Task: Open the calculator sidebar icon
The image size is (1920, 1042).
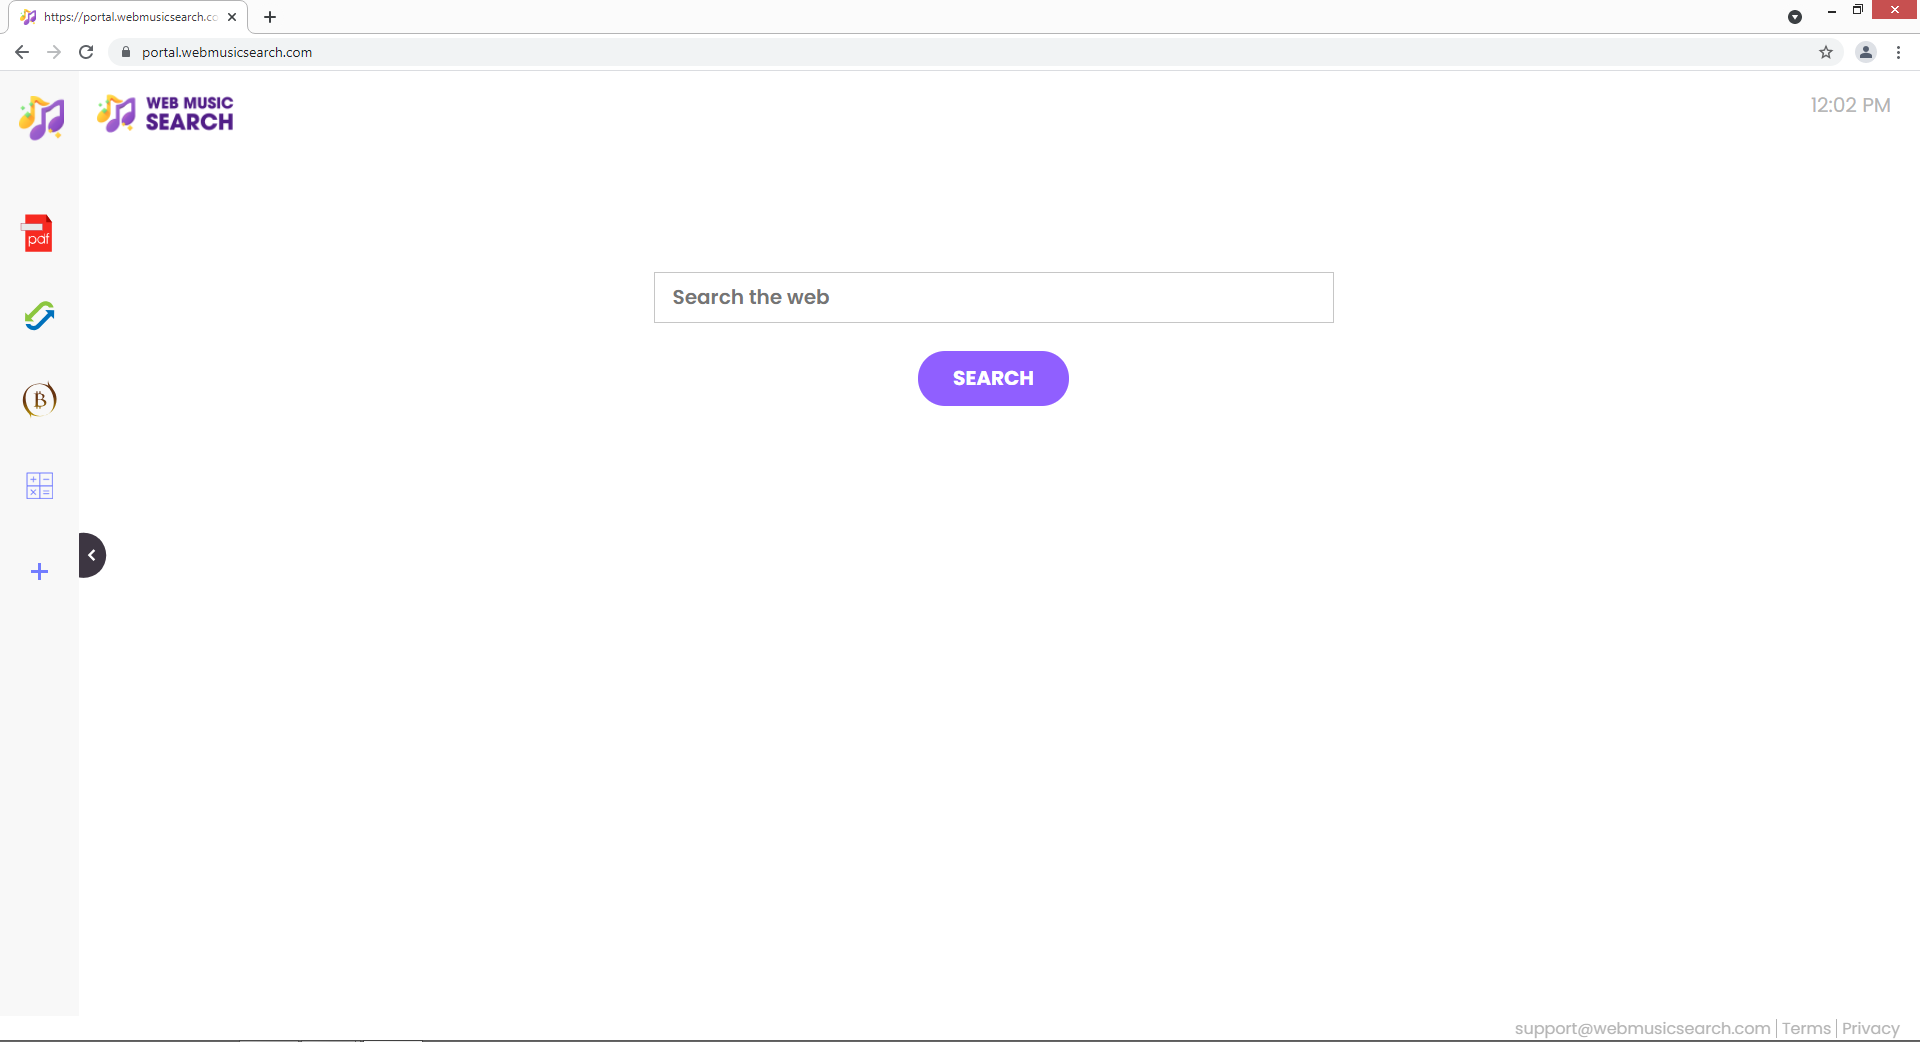Action: pyautogui.click(x=39, y=486)
